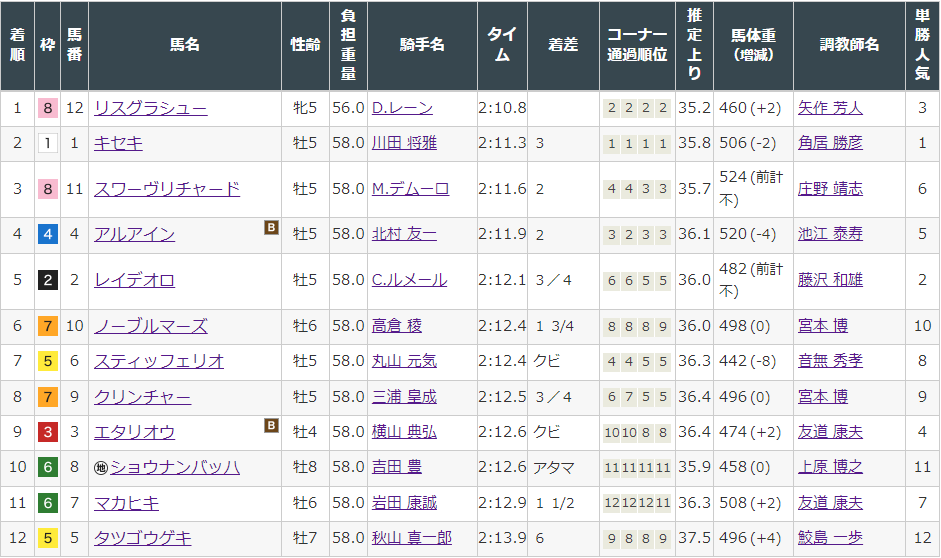Image resolution: width=941 pixels, height=558 pixels.
Task: Open the horse link ノーブルマーズ
Action: [151, 326]
